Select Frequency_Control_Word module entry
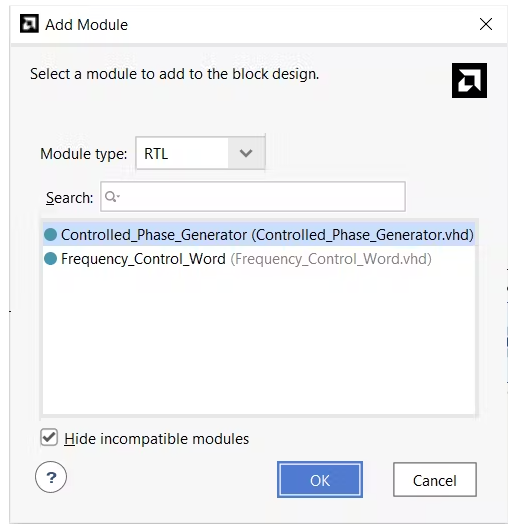512x531 pixels. point(259,259)
